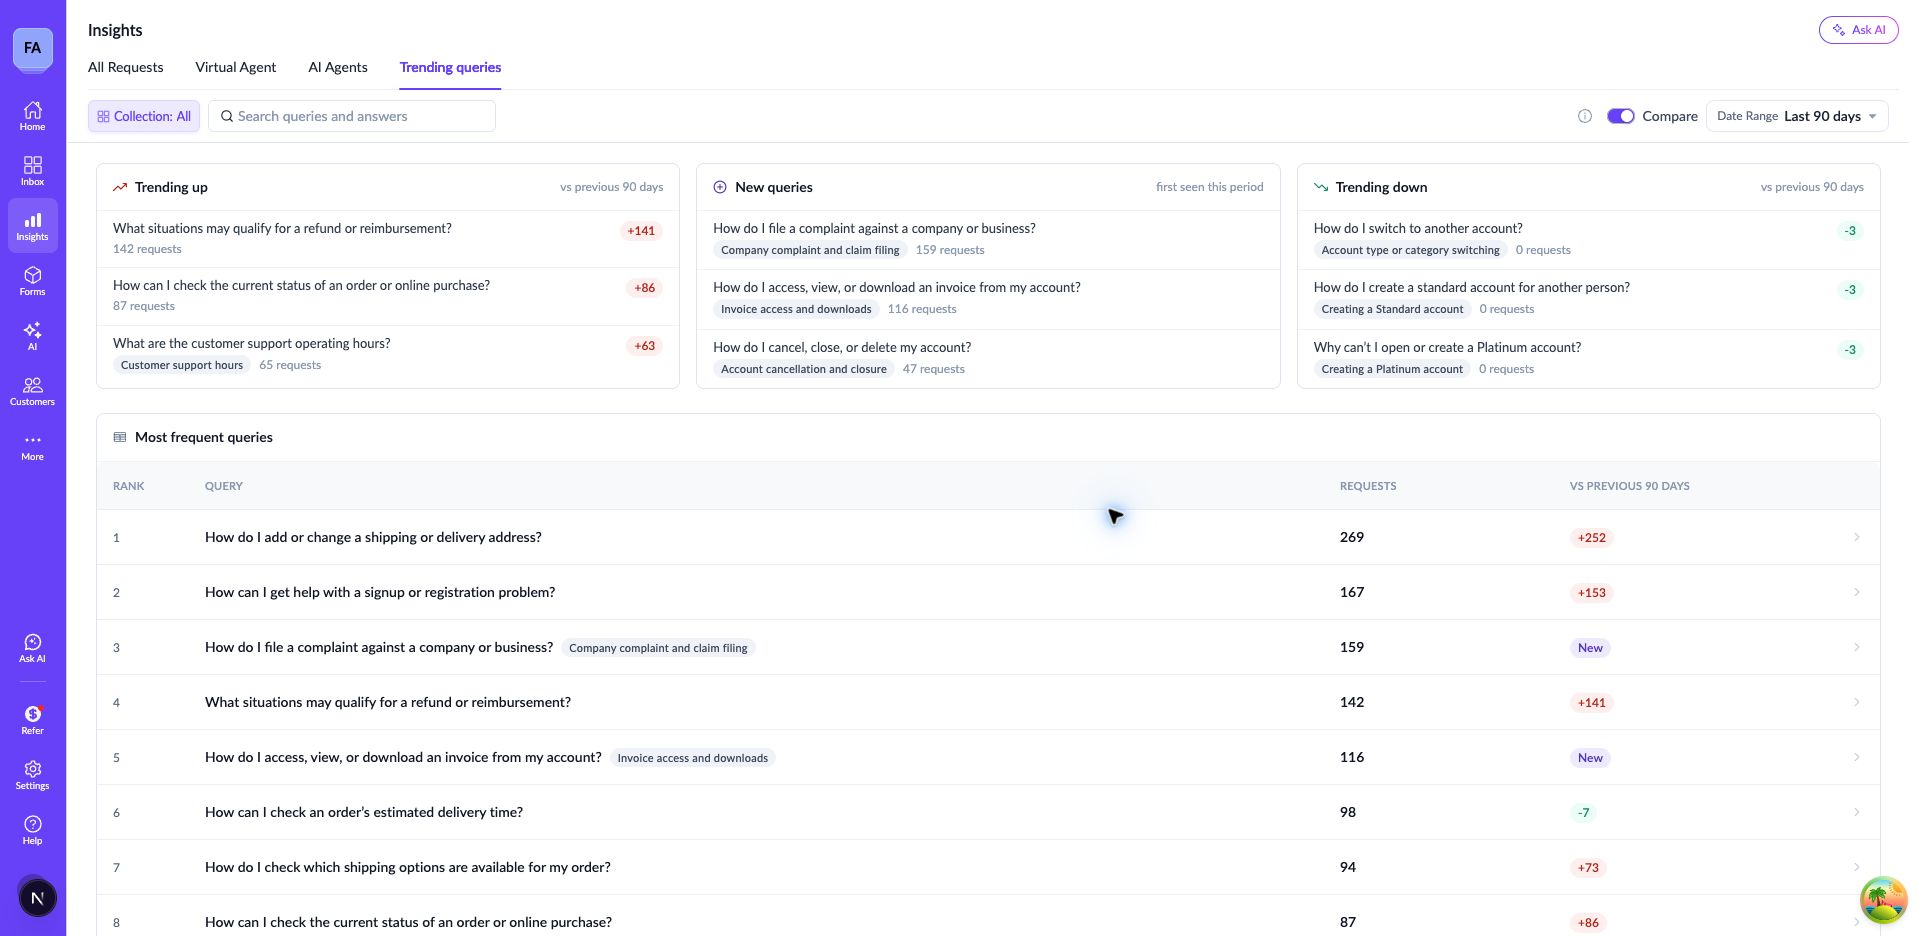Viewport: 1920px width, 936px height.
Task: Go to Customers in the sidebar
Action: tap(32, 391)
